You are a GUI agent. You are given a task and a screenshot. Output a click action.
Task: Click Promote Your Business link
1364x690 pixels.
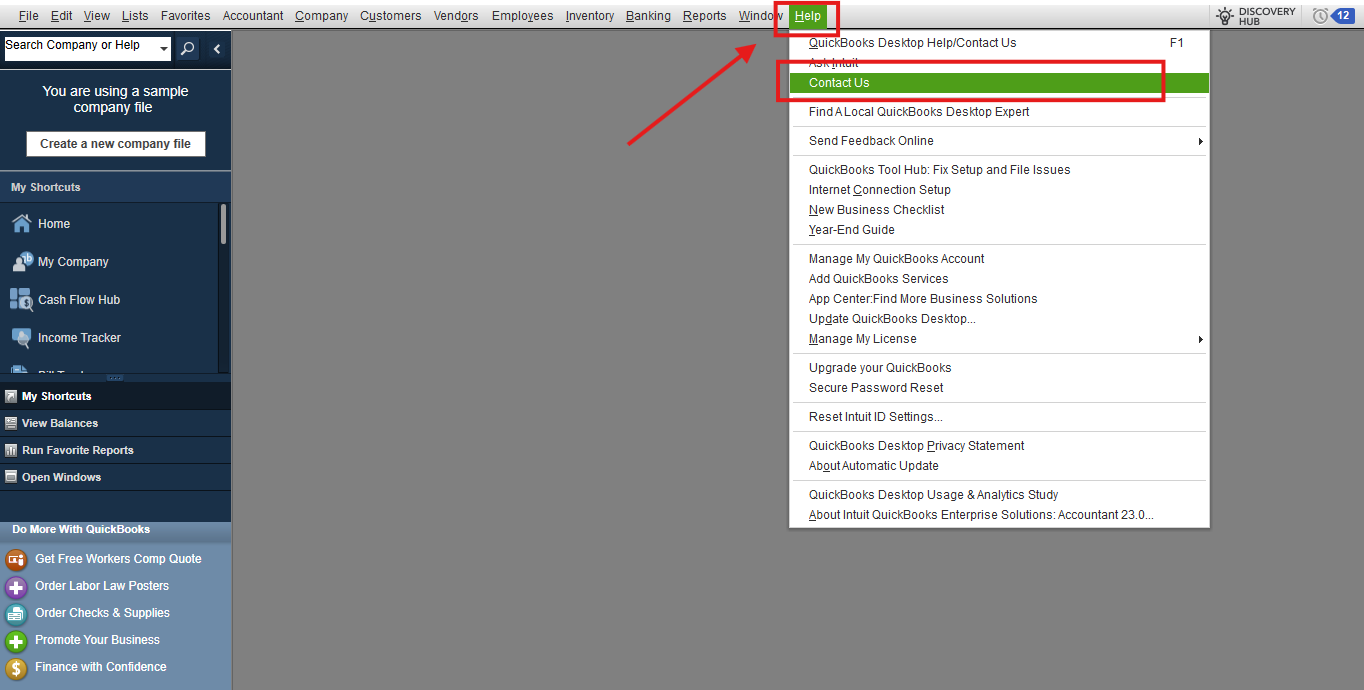coord(97,640)
